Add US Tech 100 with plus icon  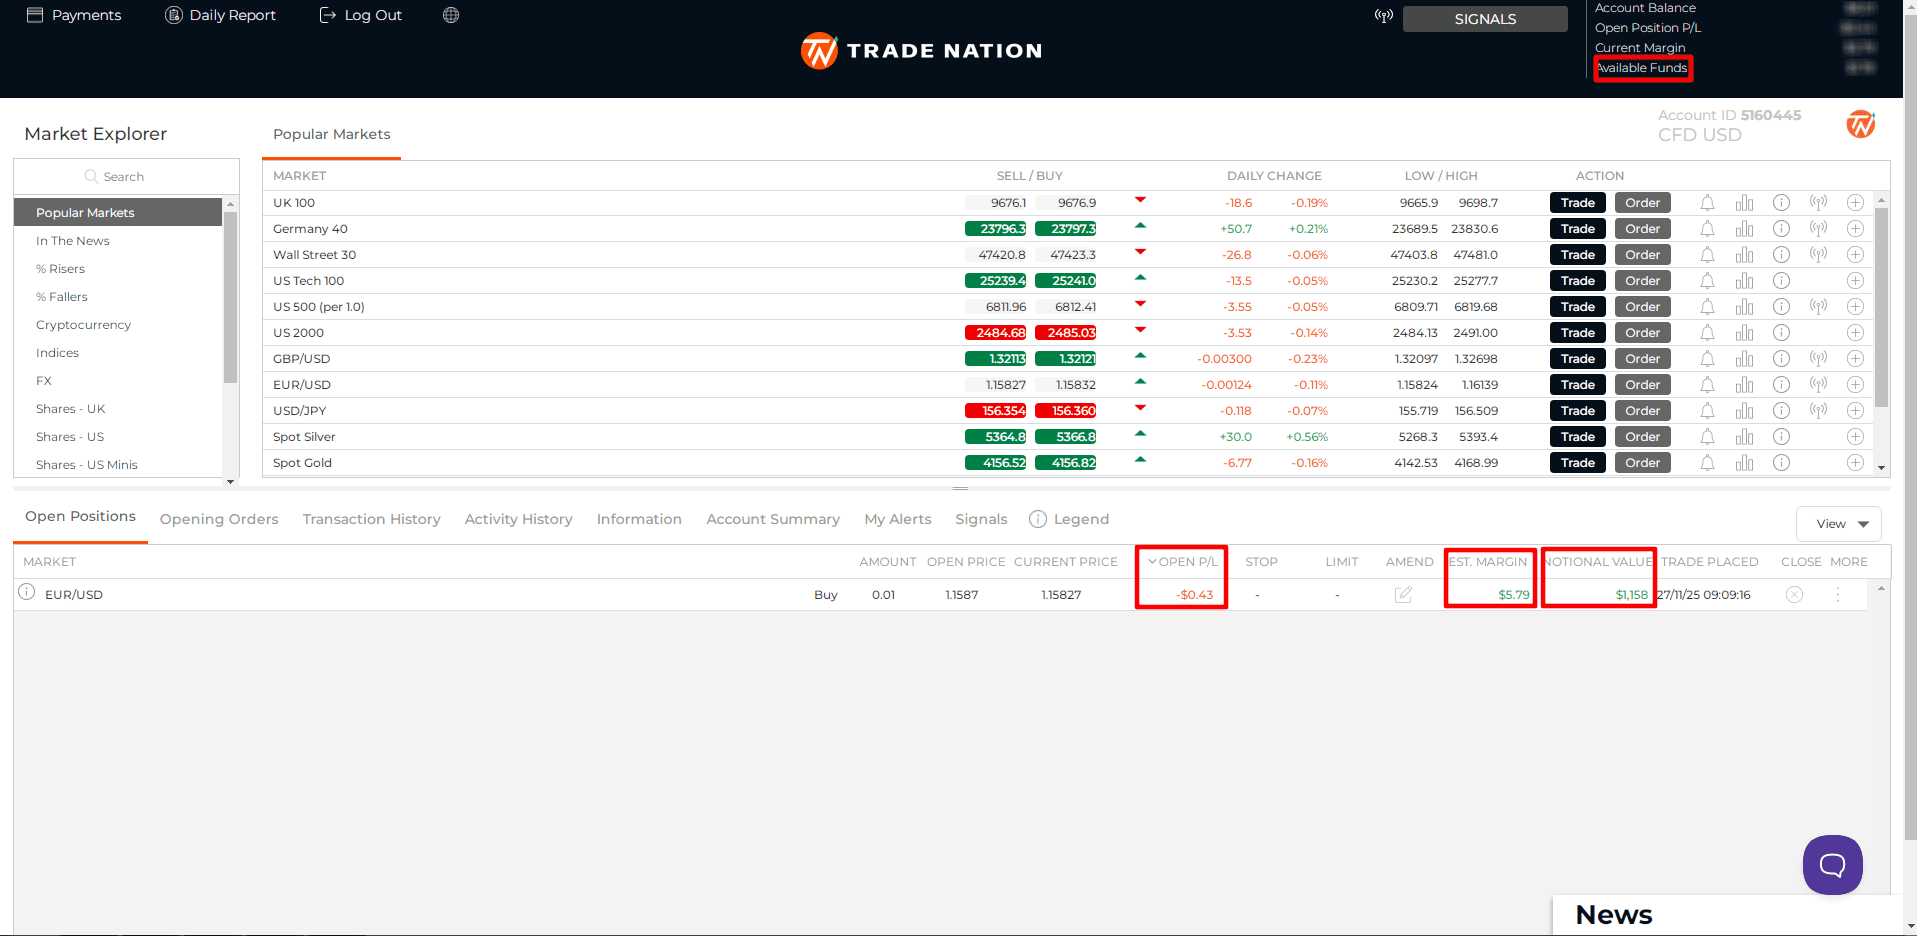(x=1855, y=281)
